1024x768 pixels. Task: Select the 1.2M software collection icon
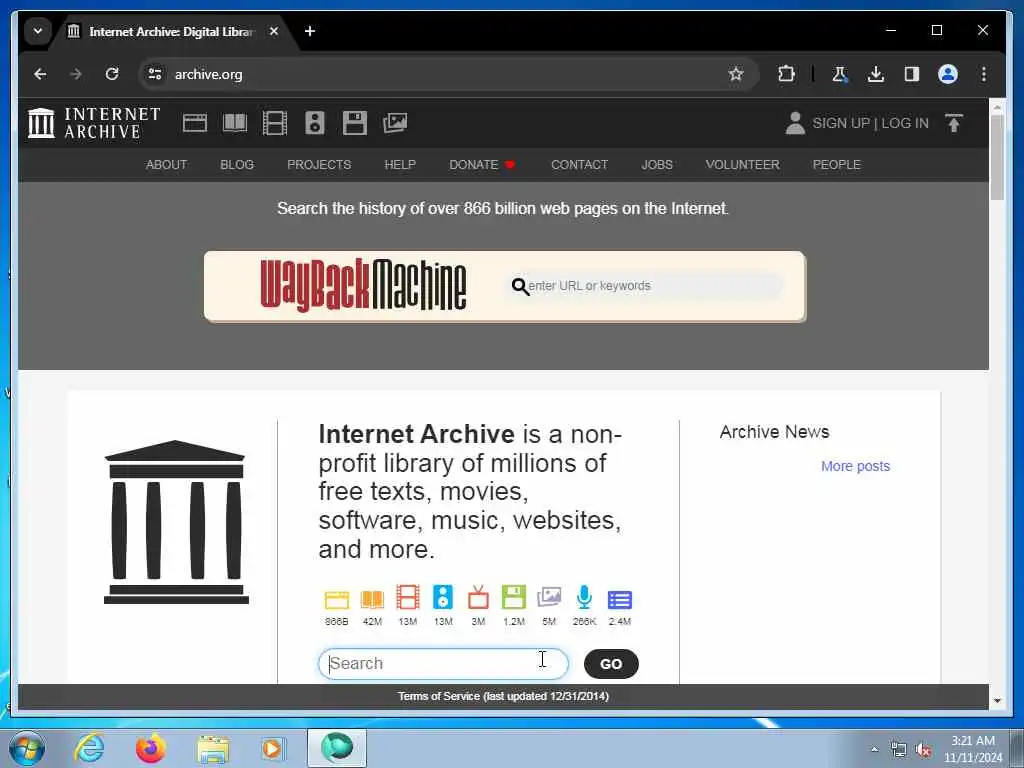pyautogui.click(x=514, y=598)
